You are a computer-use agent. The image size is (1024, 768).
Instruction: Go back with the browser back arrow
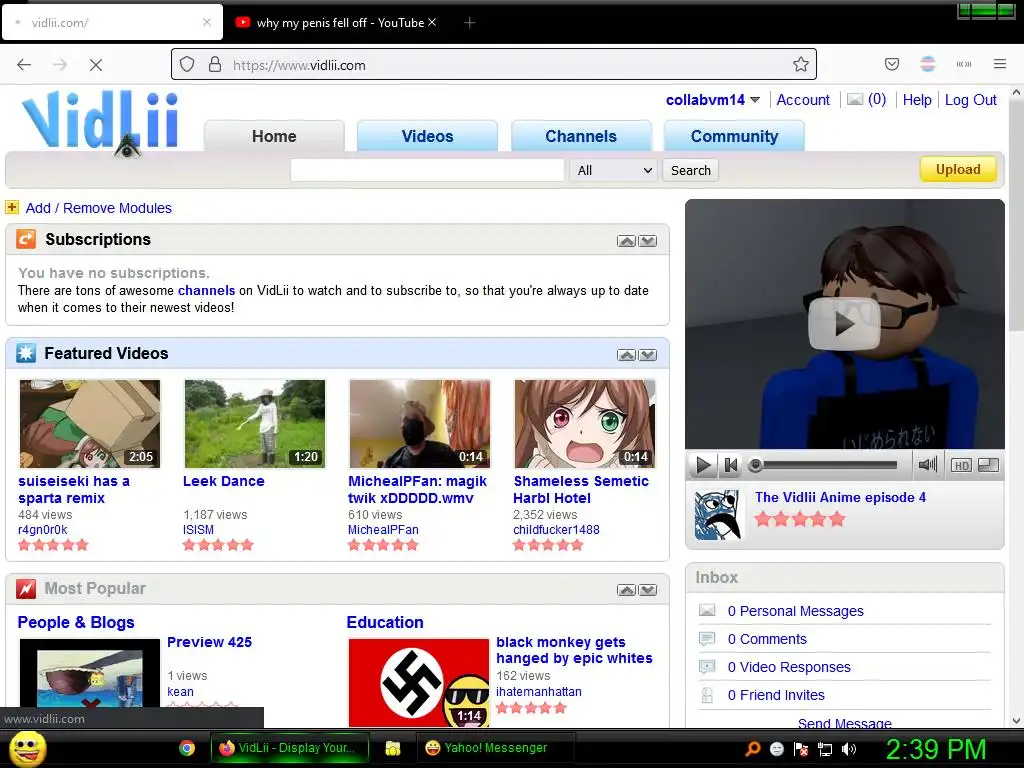tap(24, 65)
